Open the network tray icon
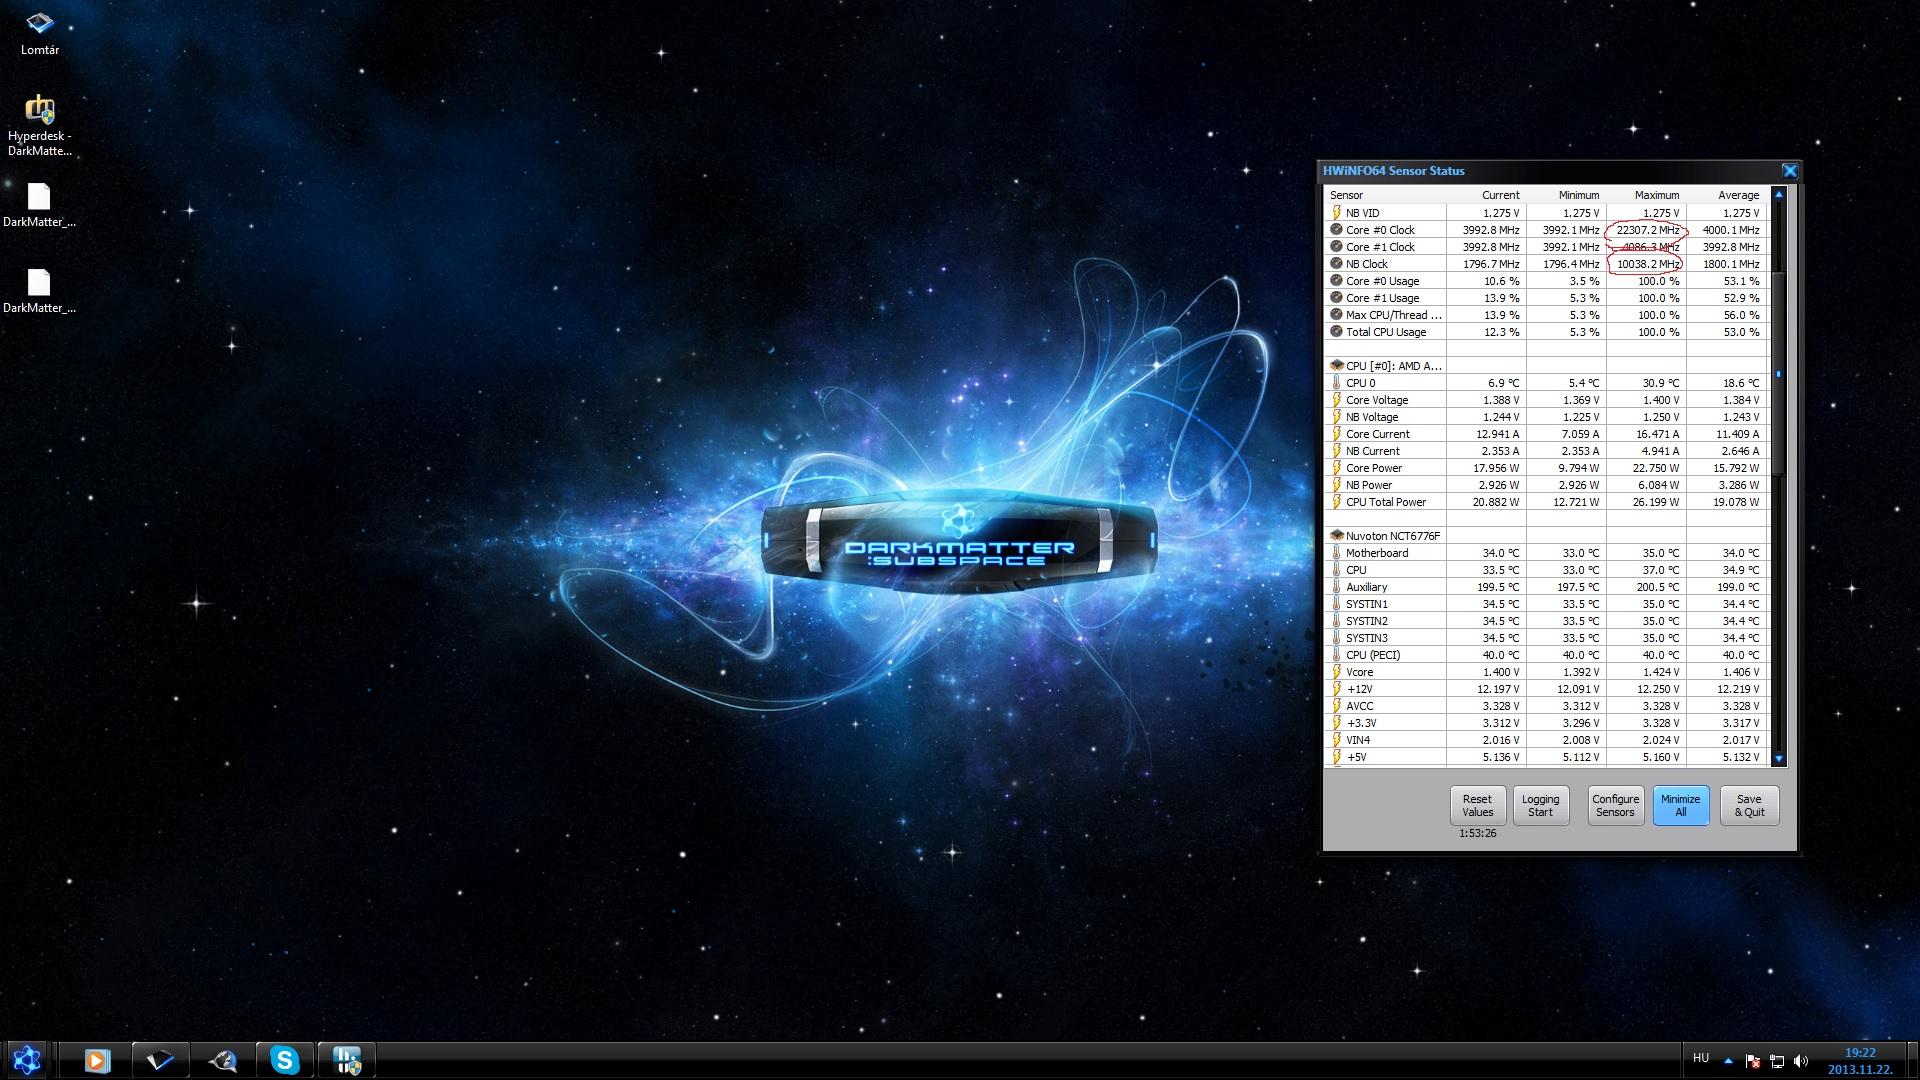 pos(1777,1060)
